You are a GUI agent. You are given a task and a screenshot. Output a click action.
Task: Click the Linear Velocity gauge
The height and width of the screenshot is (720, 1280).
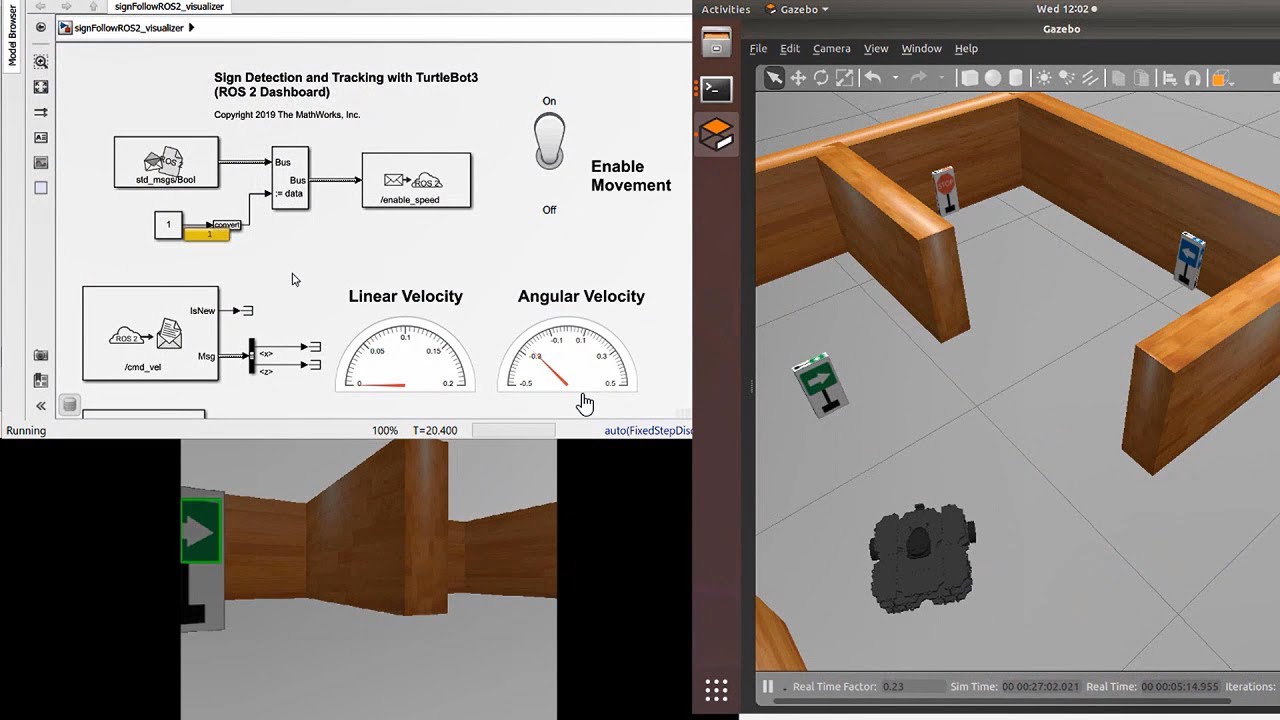[405, 353]
